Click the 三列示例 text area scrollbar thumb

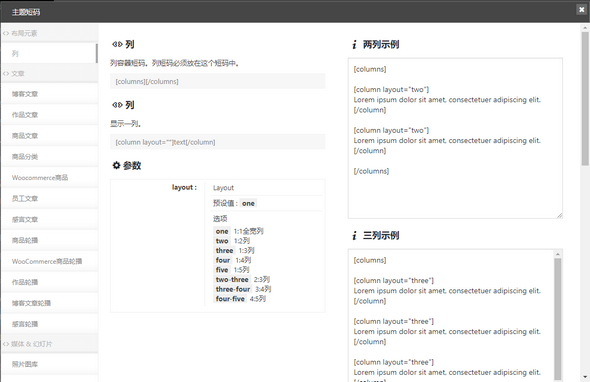coord(558,318)
